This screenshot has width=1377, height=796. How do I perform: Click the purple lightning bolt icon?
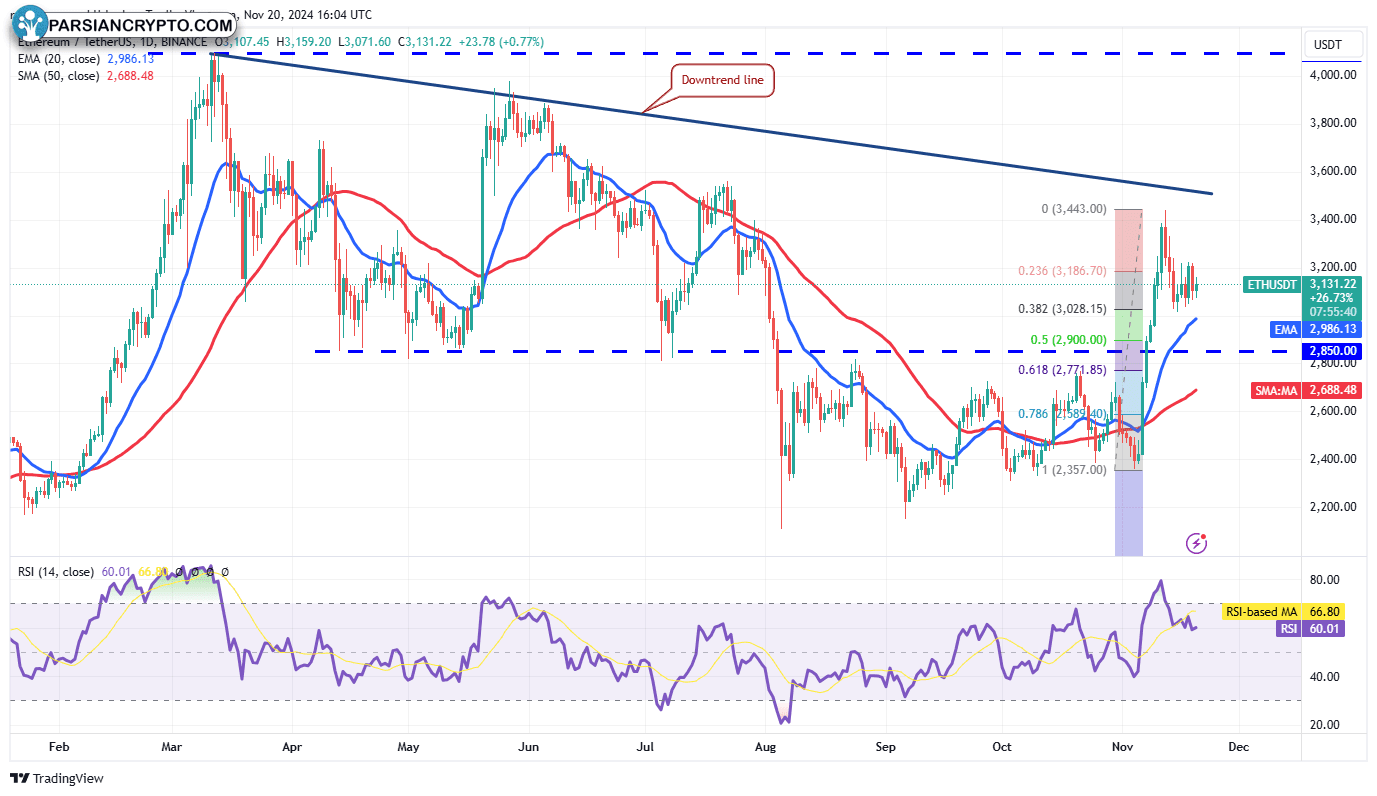[x=1196, y=543]
